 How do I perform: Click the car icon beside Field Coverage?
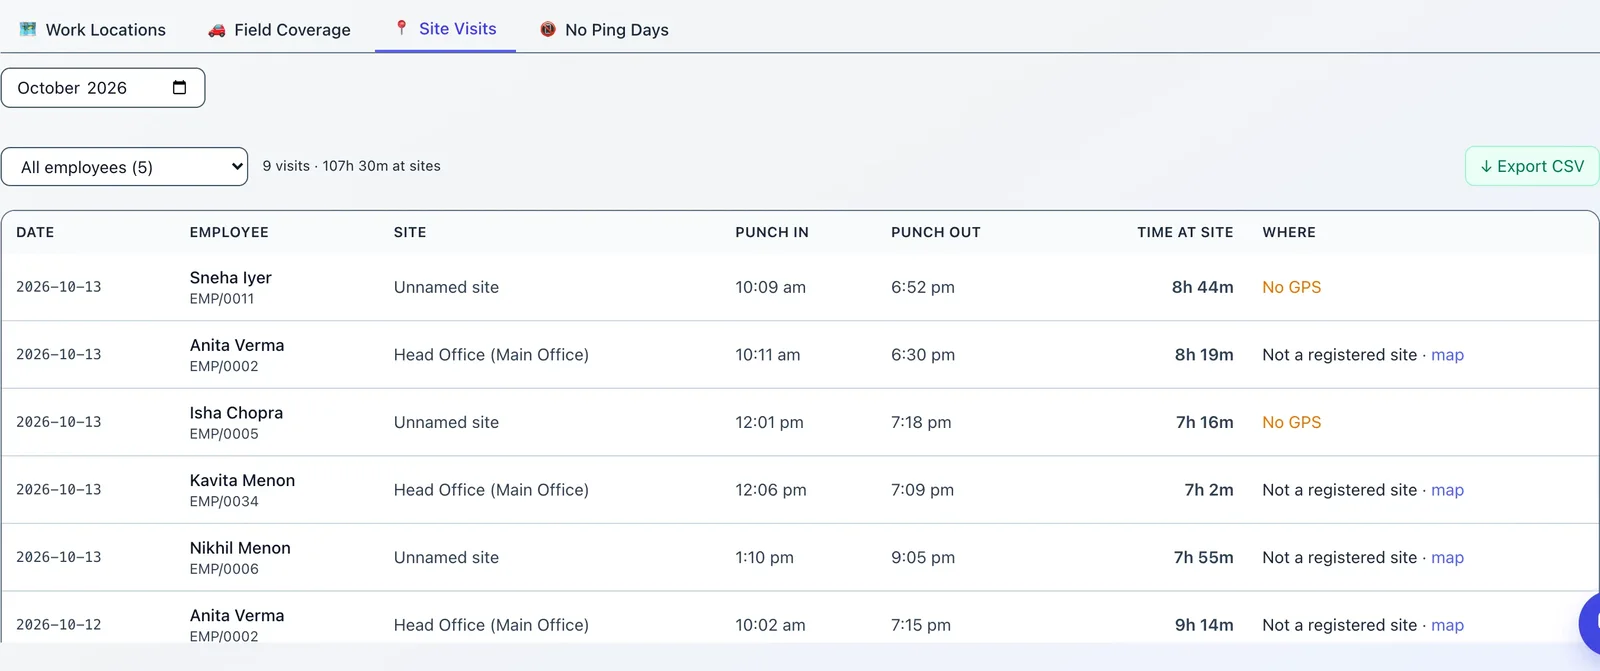click(216, 30)
